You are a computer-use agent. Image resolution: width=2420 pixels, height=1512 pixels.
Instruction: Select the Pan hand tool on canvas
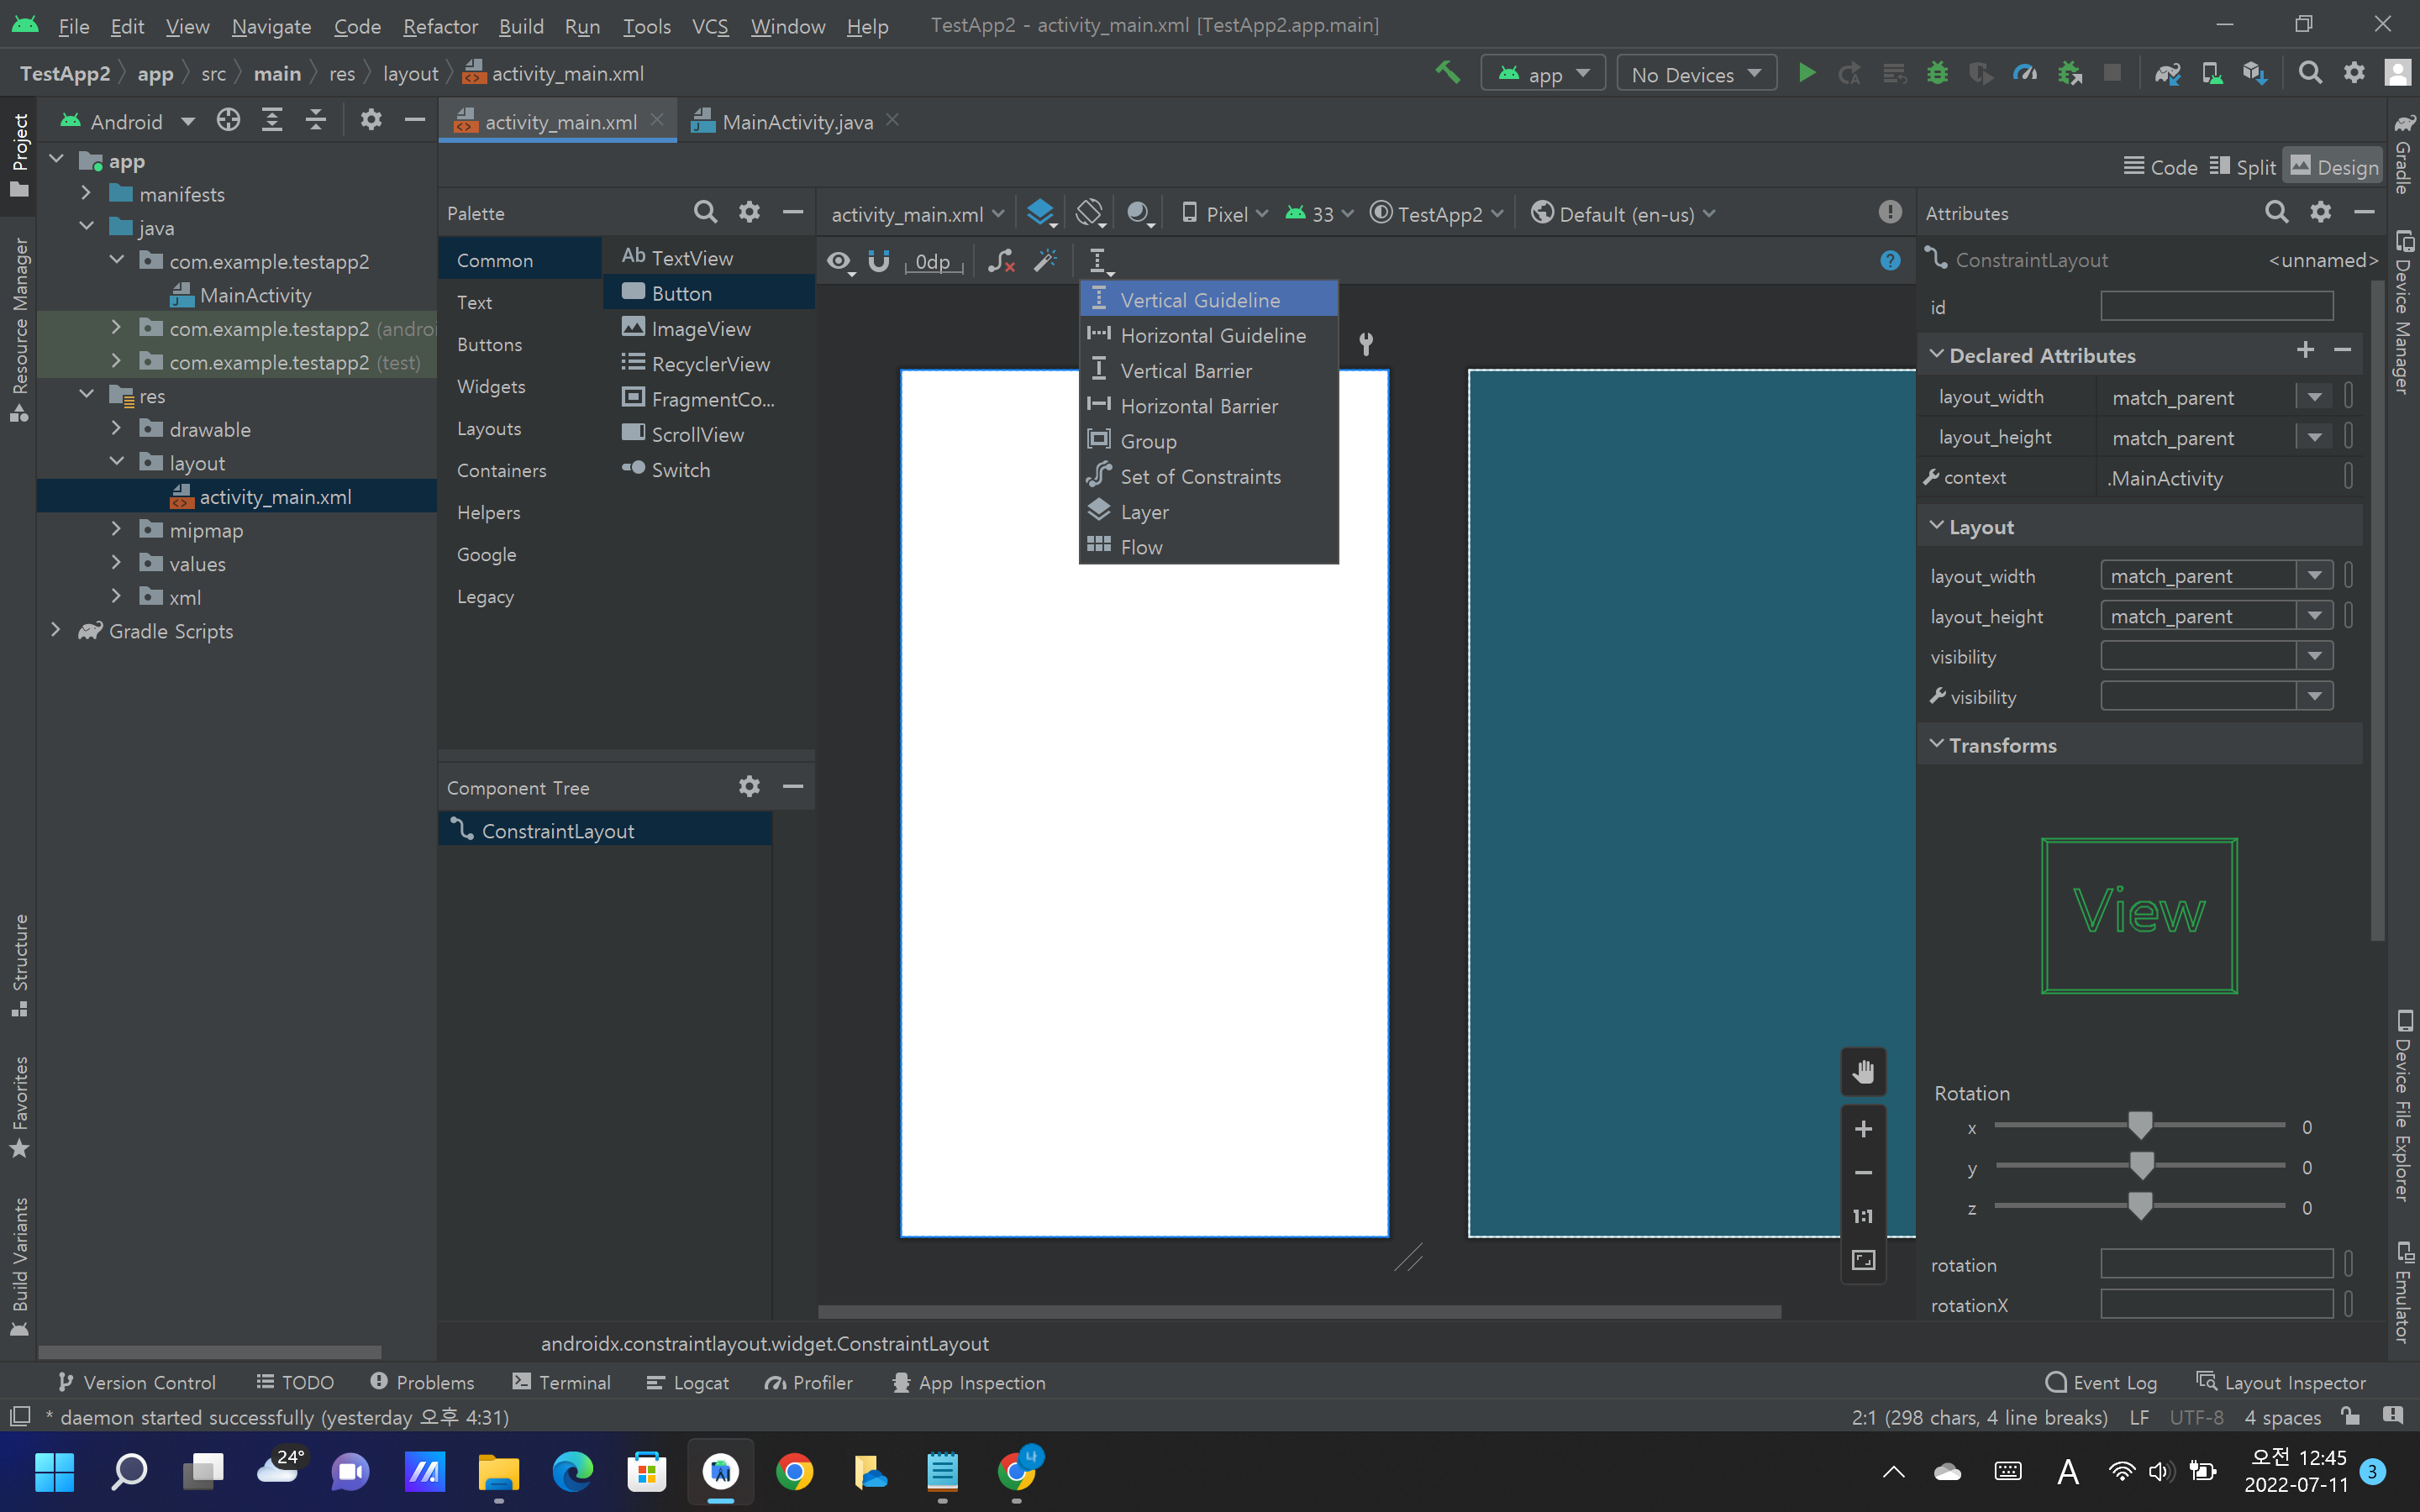[1862, 1072]
